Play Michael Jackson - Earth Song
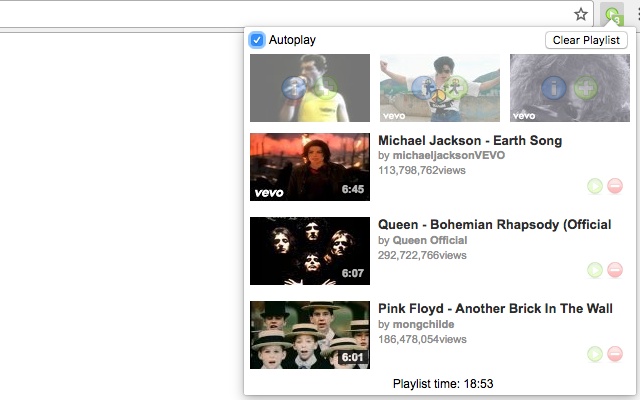 tap(595, 186)
